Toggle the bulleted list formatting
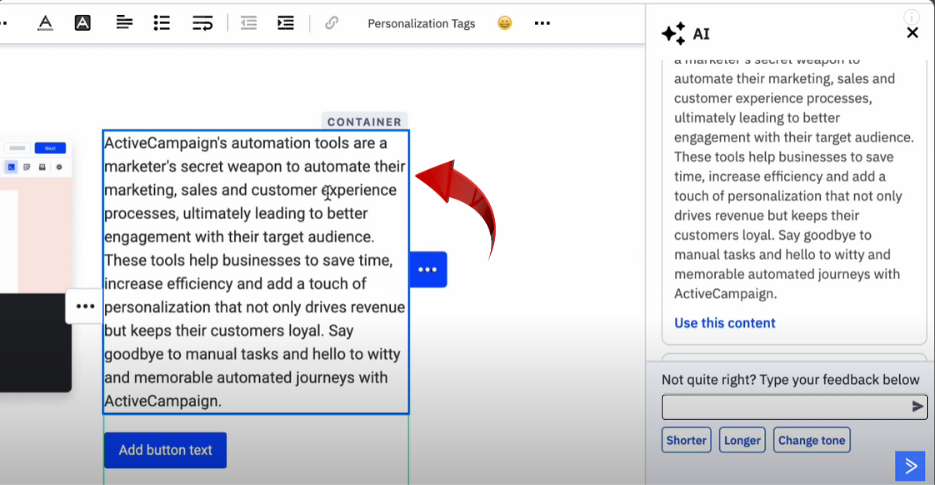This screenshot has height=485, width=935. tap(162, 23)
